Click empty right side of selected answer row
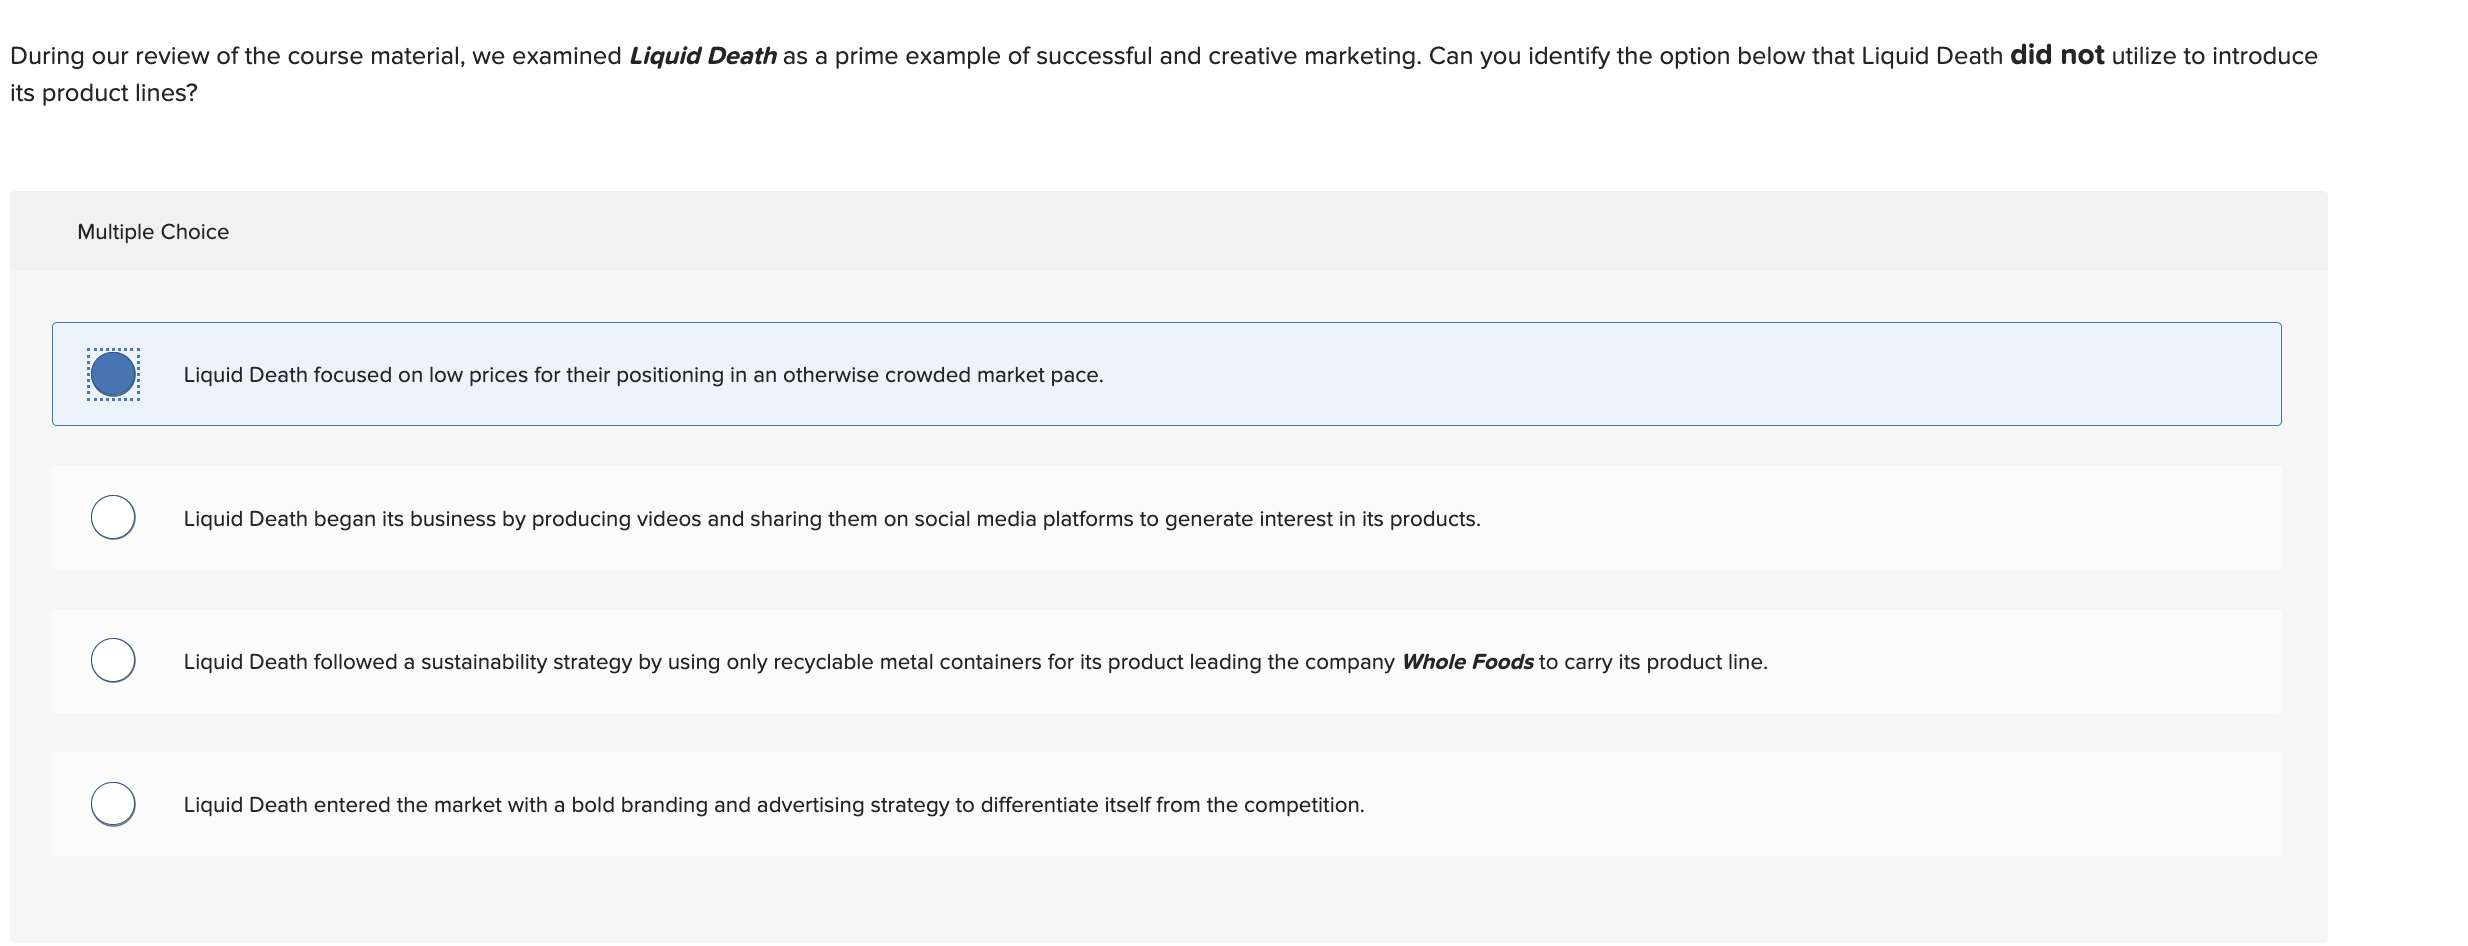This screenshot has height=946, width=2468. (x=1800, y=375)
